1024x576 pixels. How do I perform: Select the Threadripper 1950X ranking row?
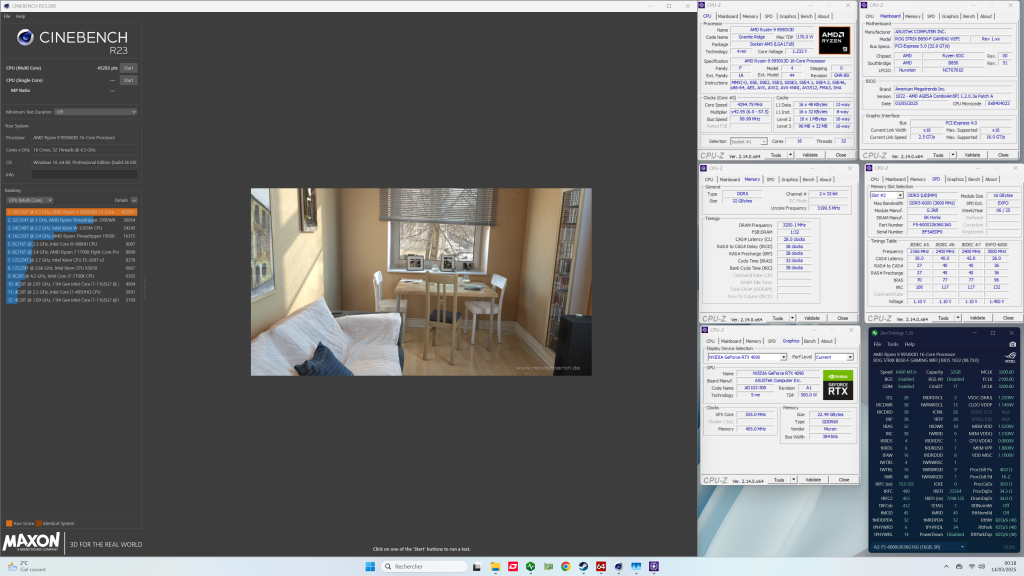tap(72, 236)
